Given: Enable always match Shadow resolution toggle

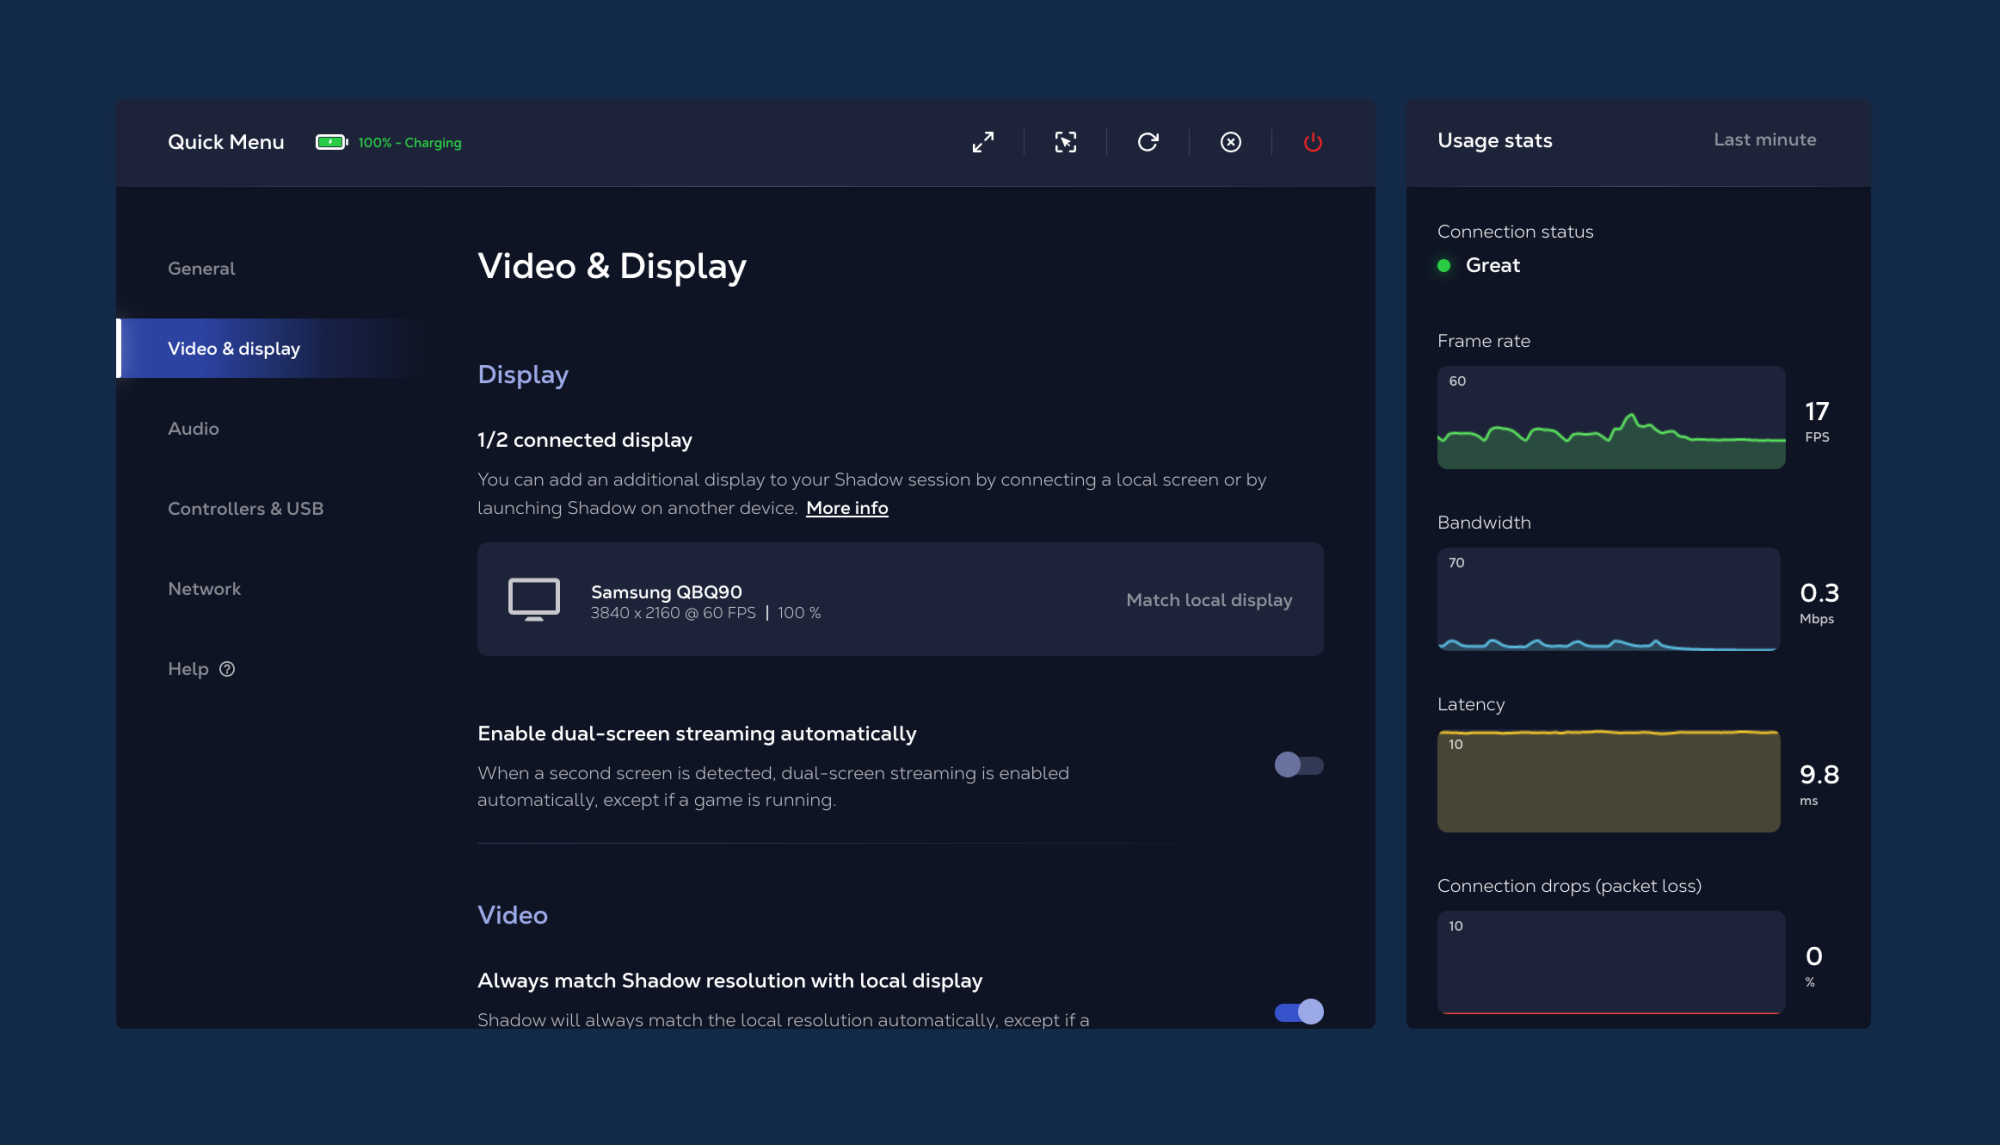Looking at the screenshot, I should click(x=1299, y=1010).
